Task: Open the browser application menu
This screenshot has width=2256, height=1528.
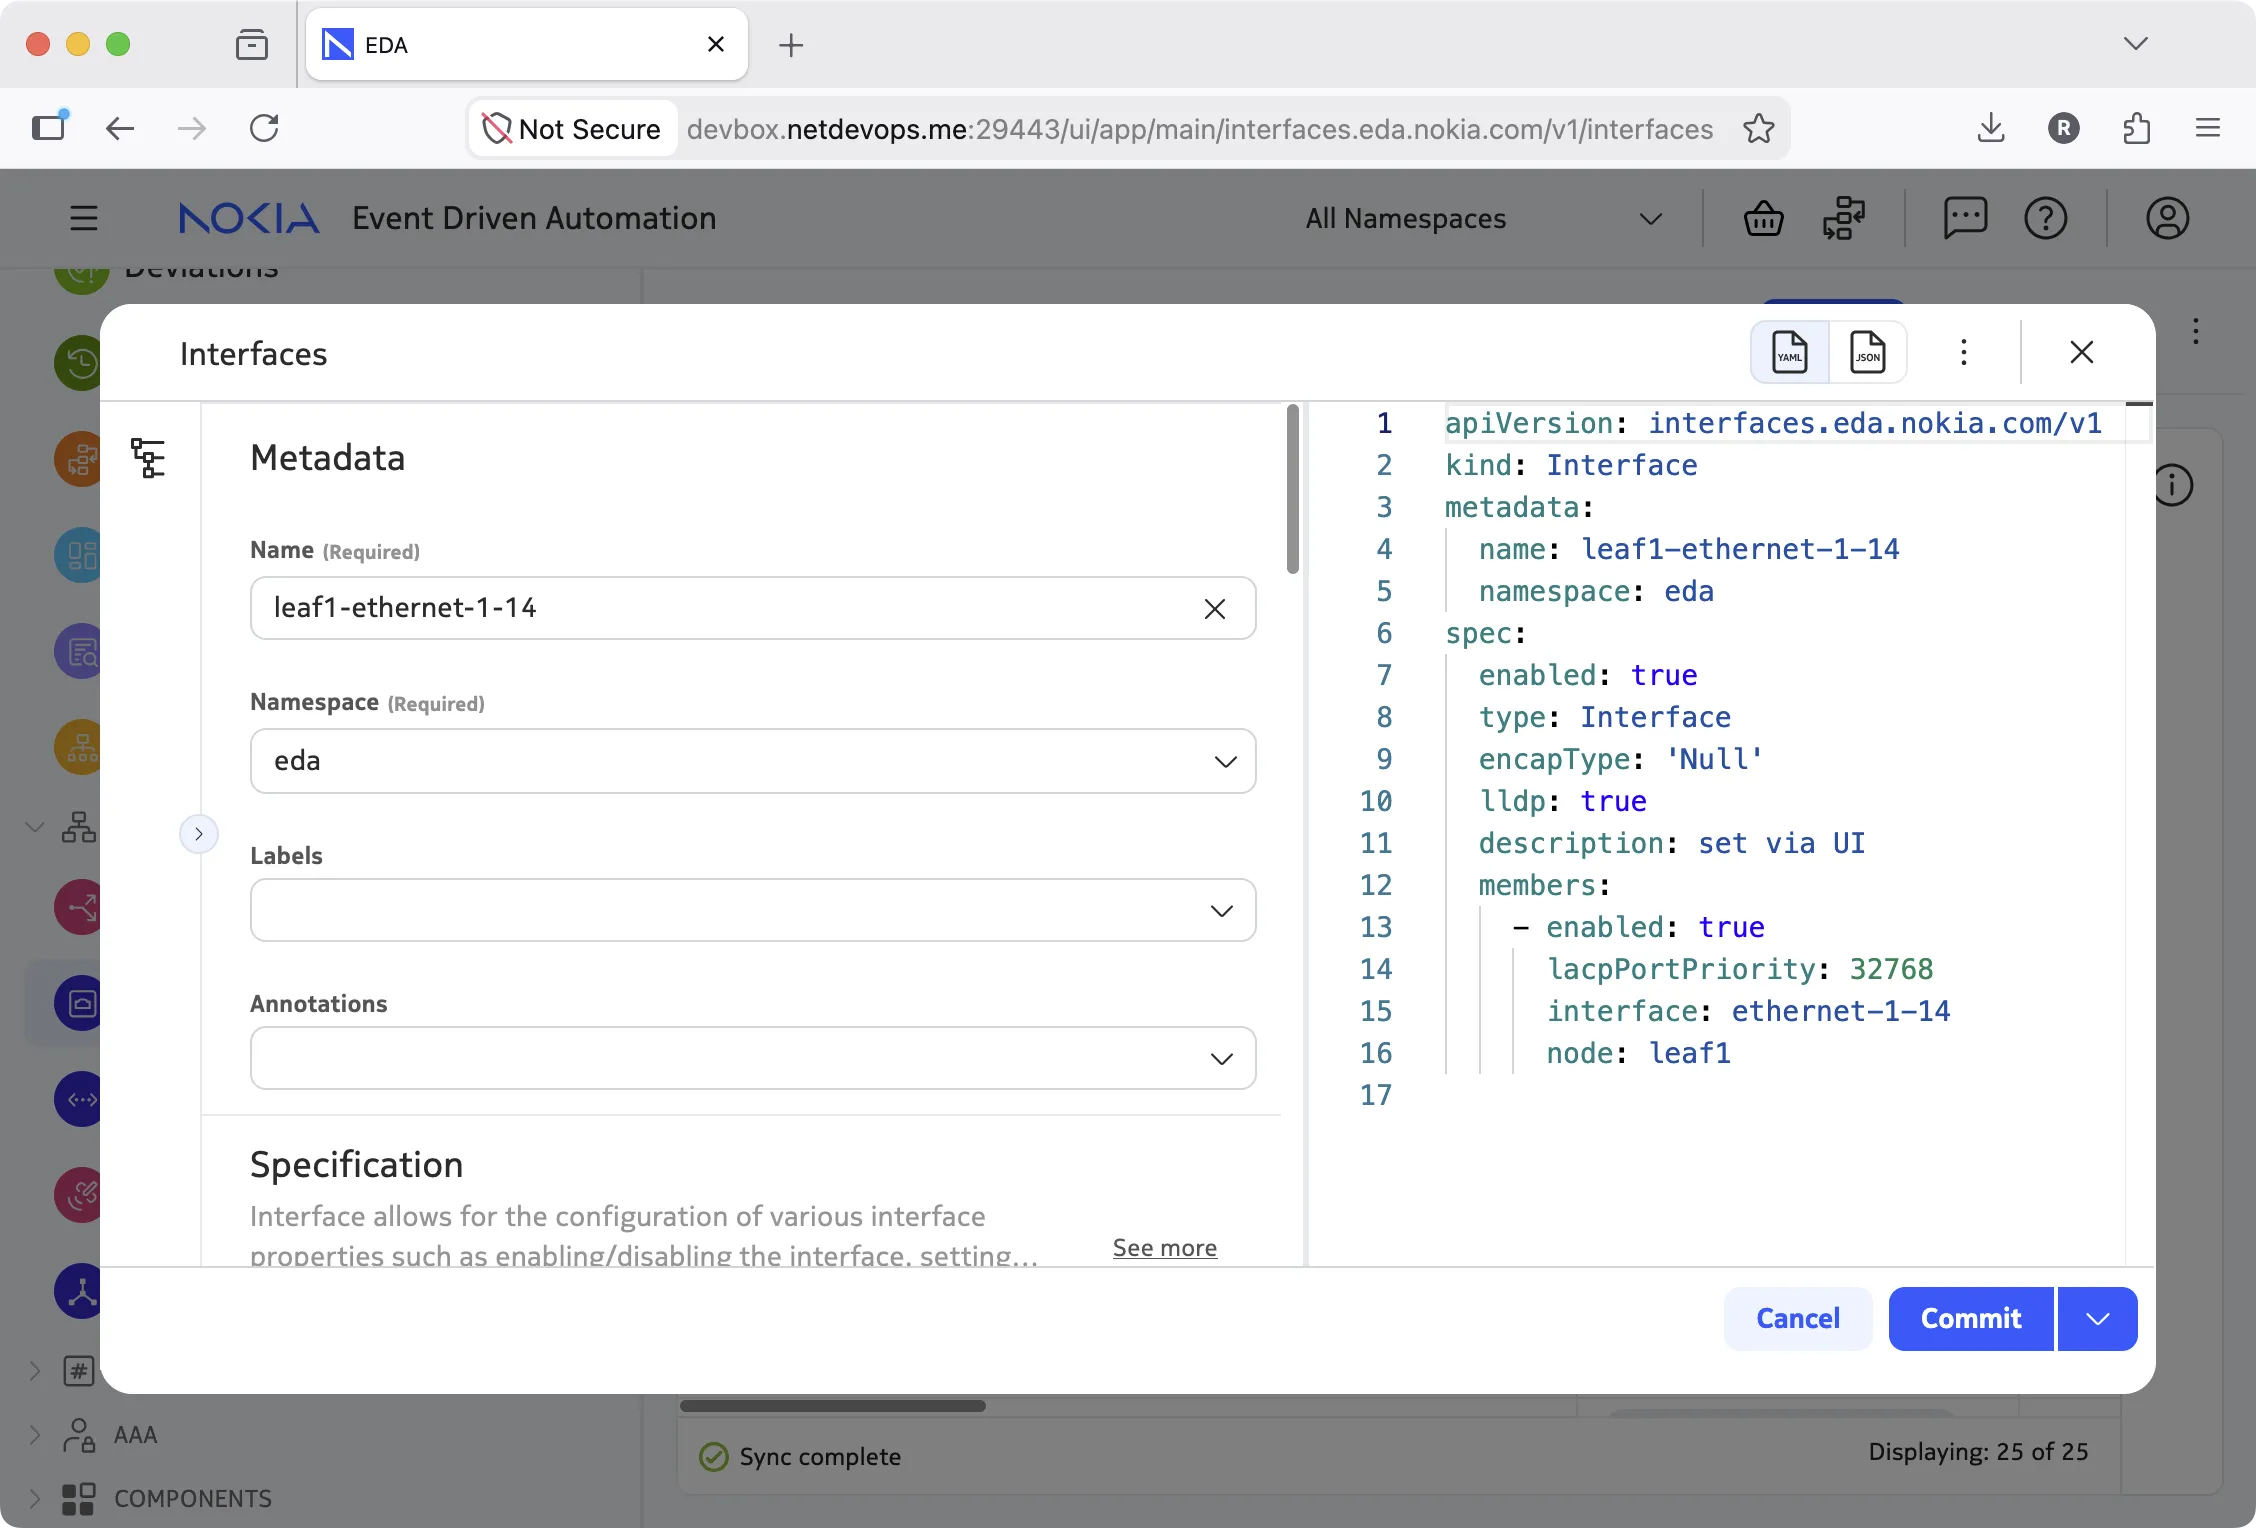Action: [2208, 128]
